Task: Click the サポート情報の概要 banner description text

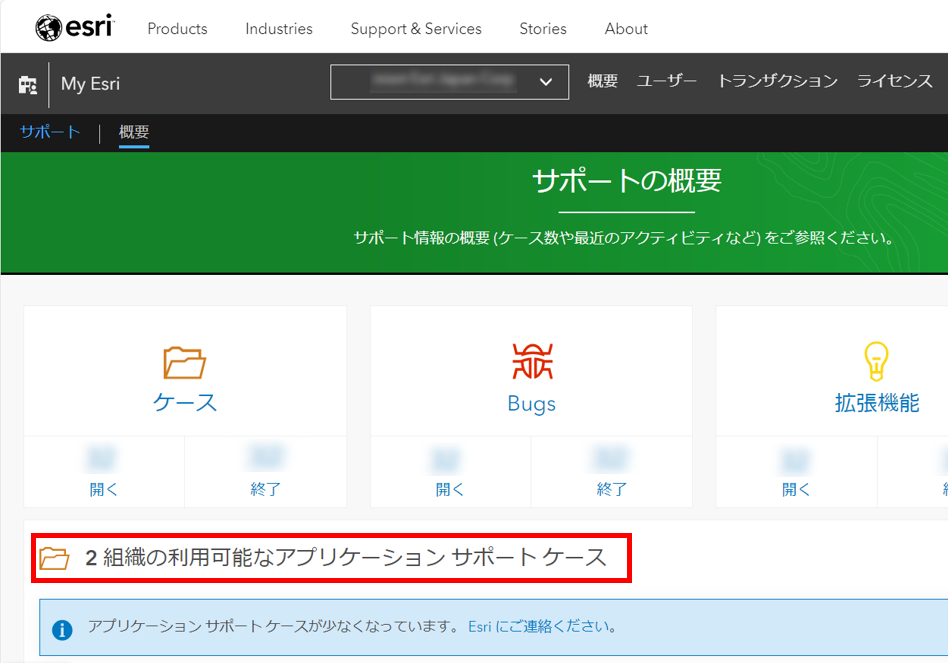Action: (624, 238)
